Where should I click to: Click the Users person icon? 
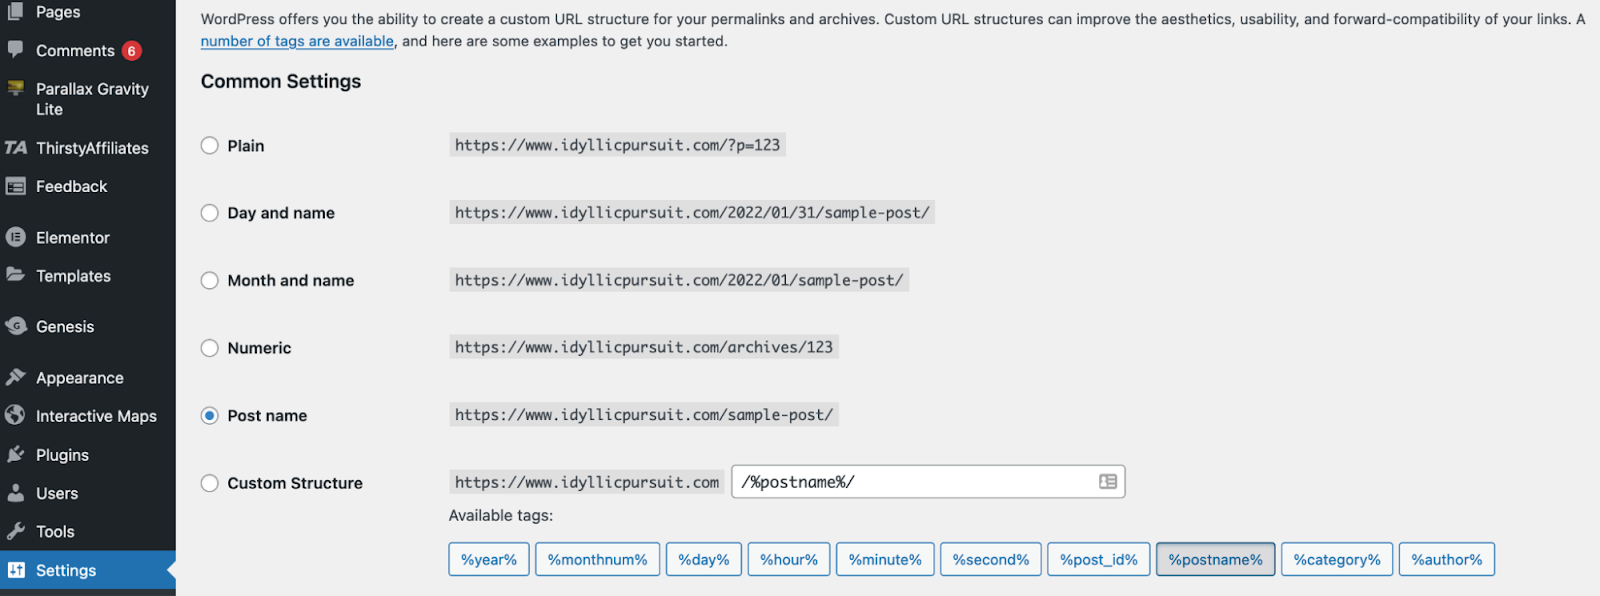[x=15, y=493]
